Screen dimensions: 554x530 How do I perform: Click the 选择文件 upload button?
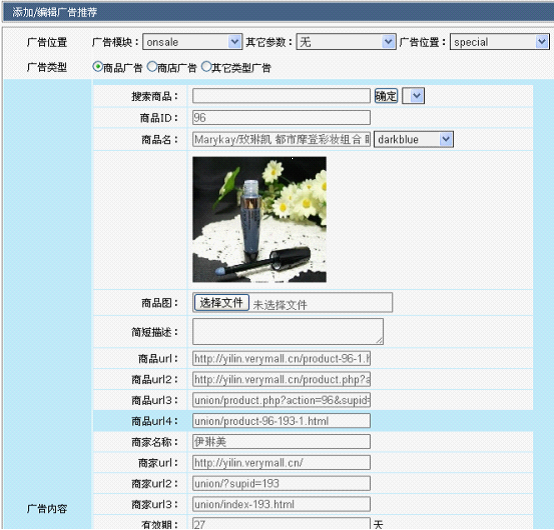click(x=222, y=302)
